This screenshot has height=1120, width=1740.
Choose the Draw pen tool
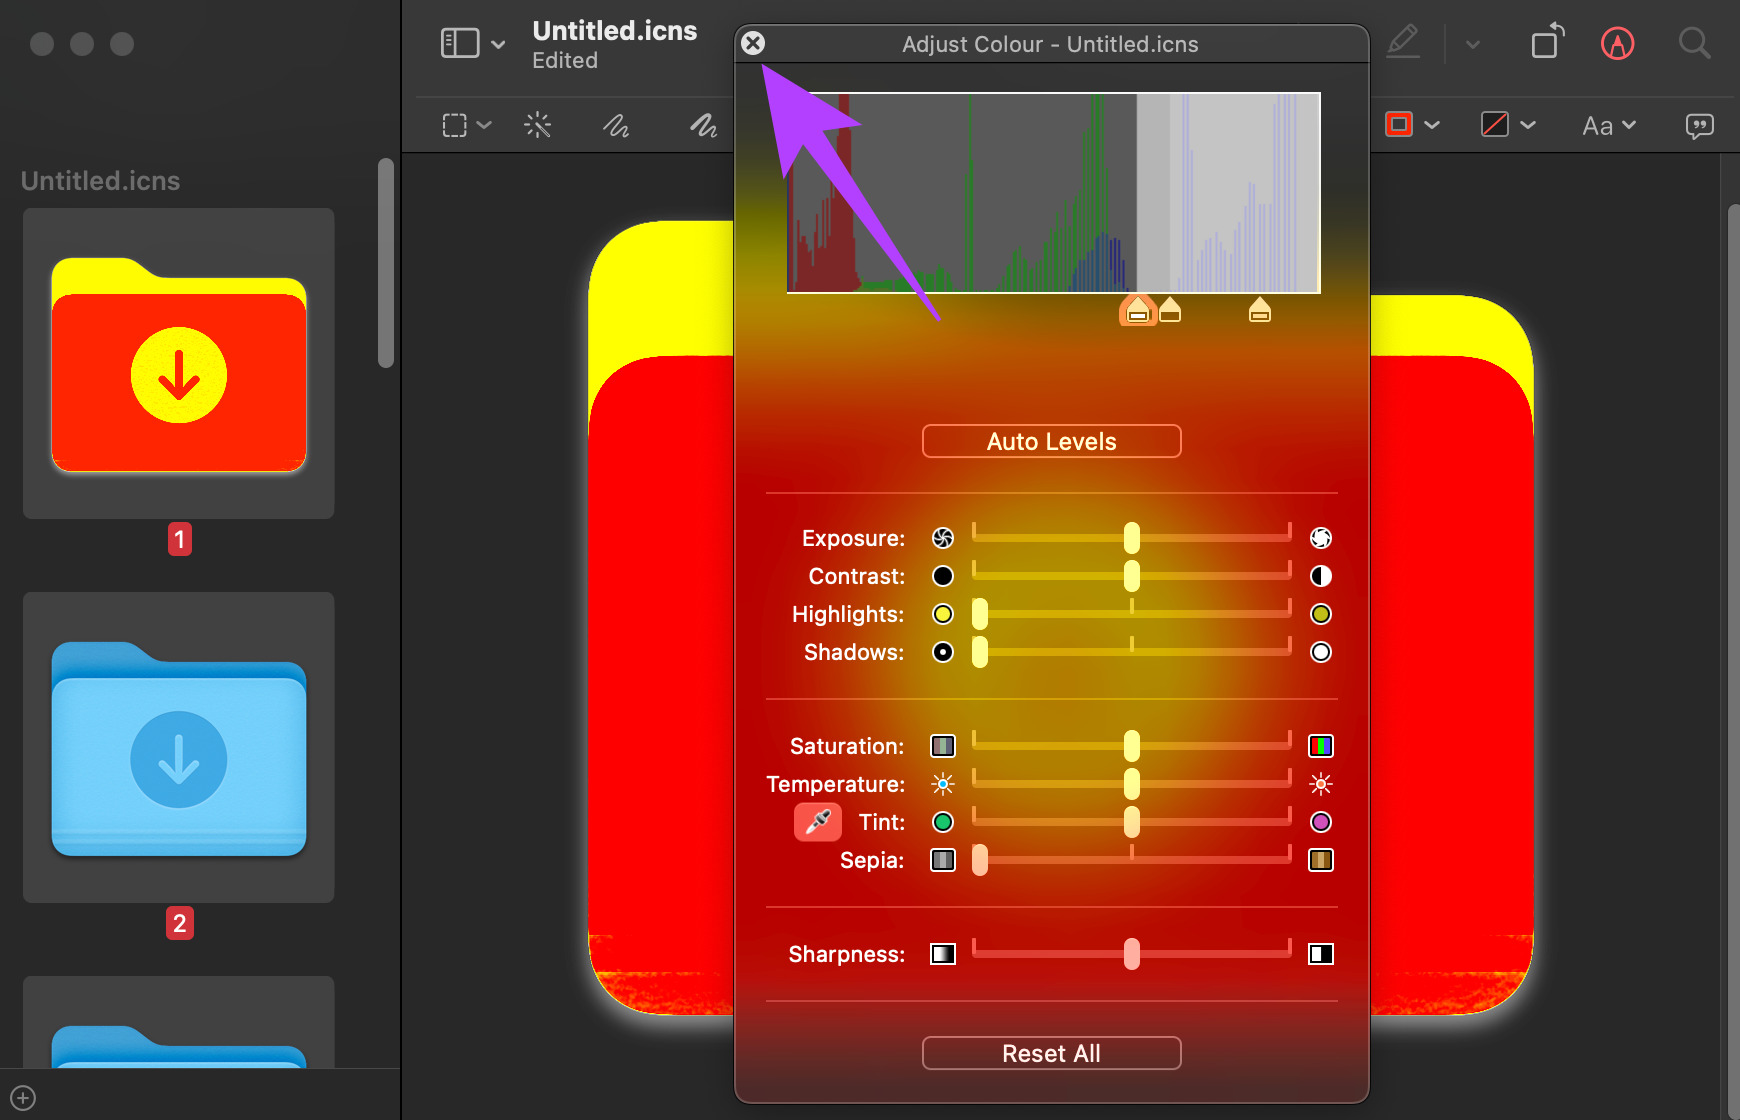click(703, 125)
